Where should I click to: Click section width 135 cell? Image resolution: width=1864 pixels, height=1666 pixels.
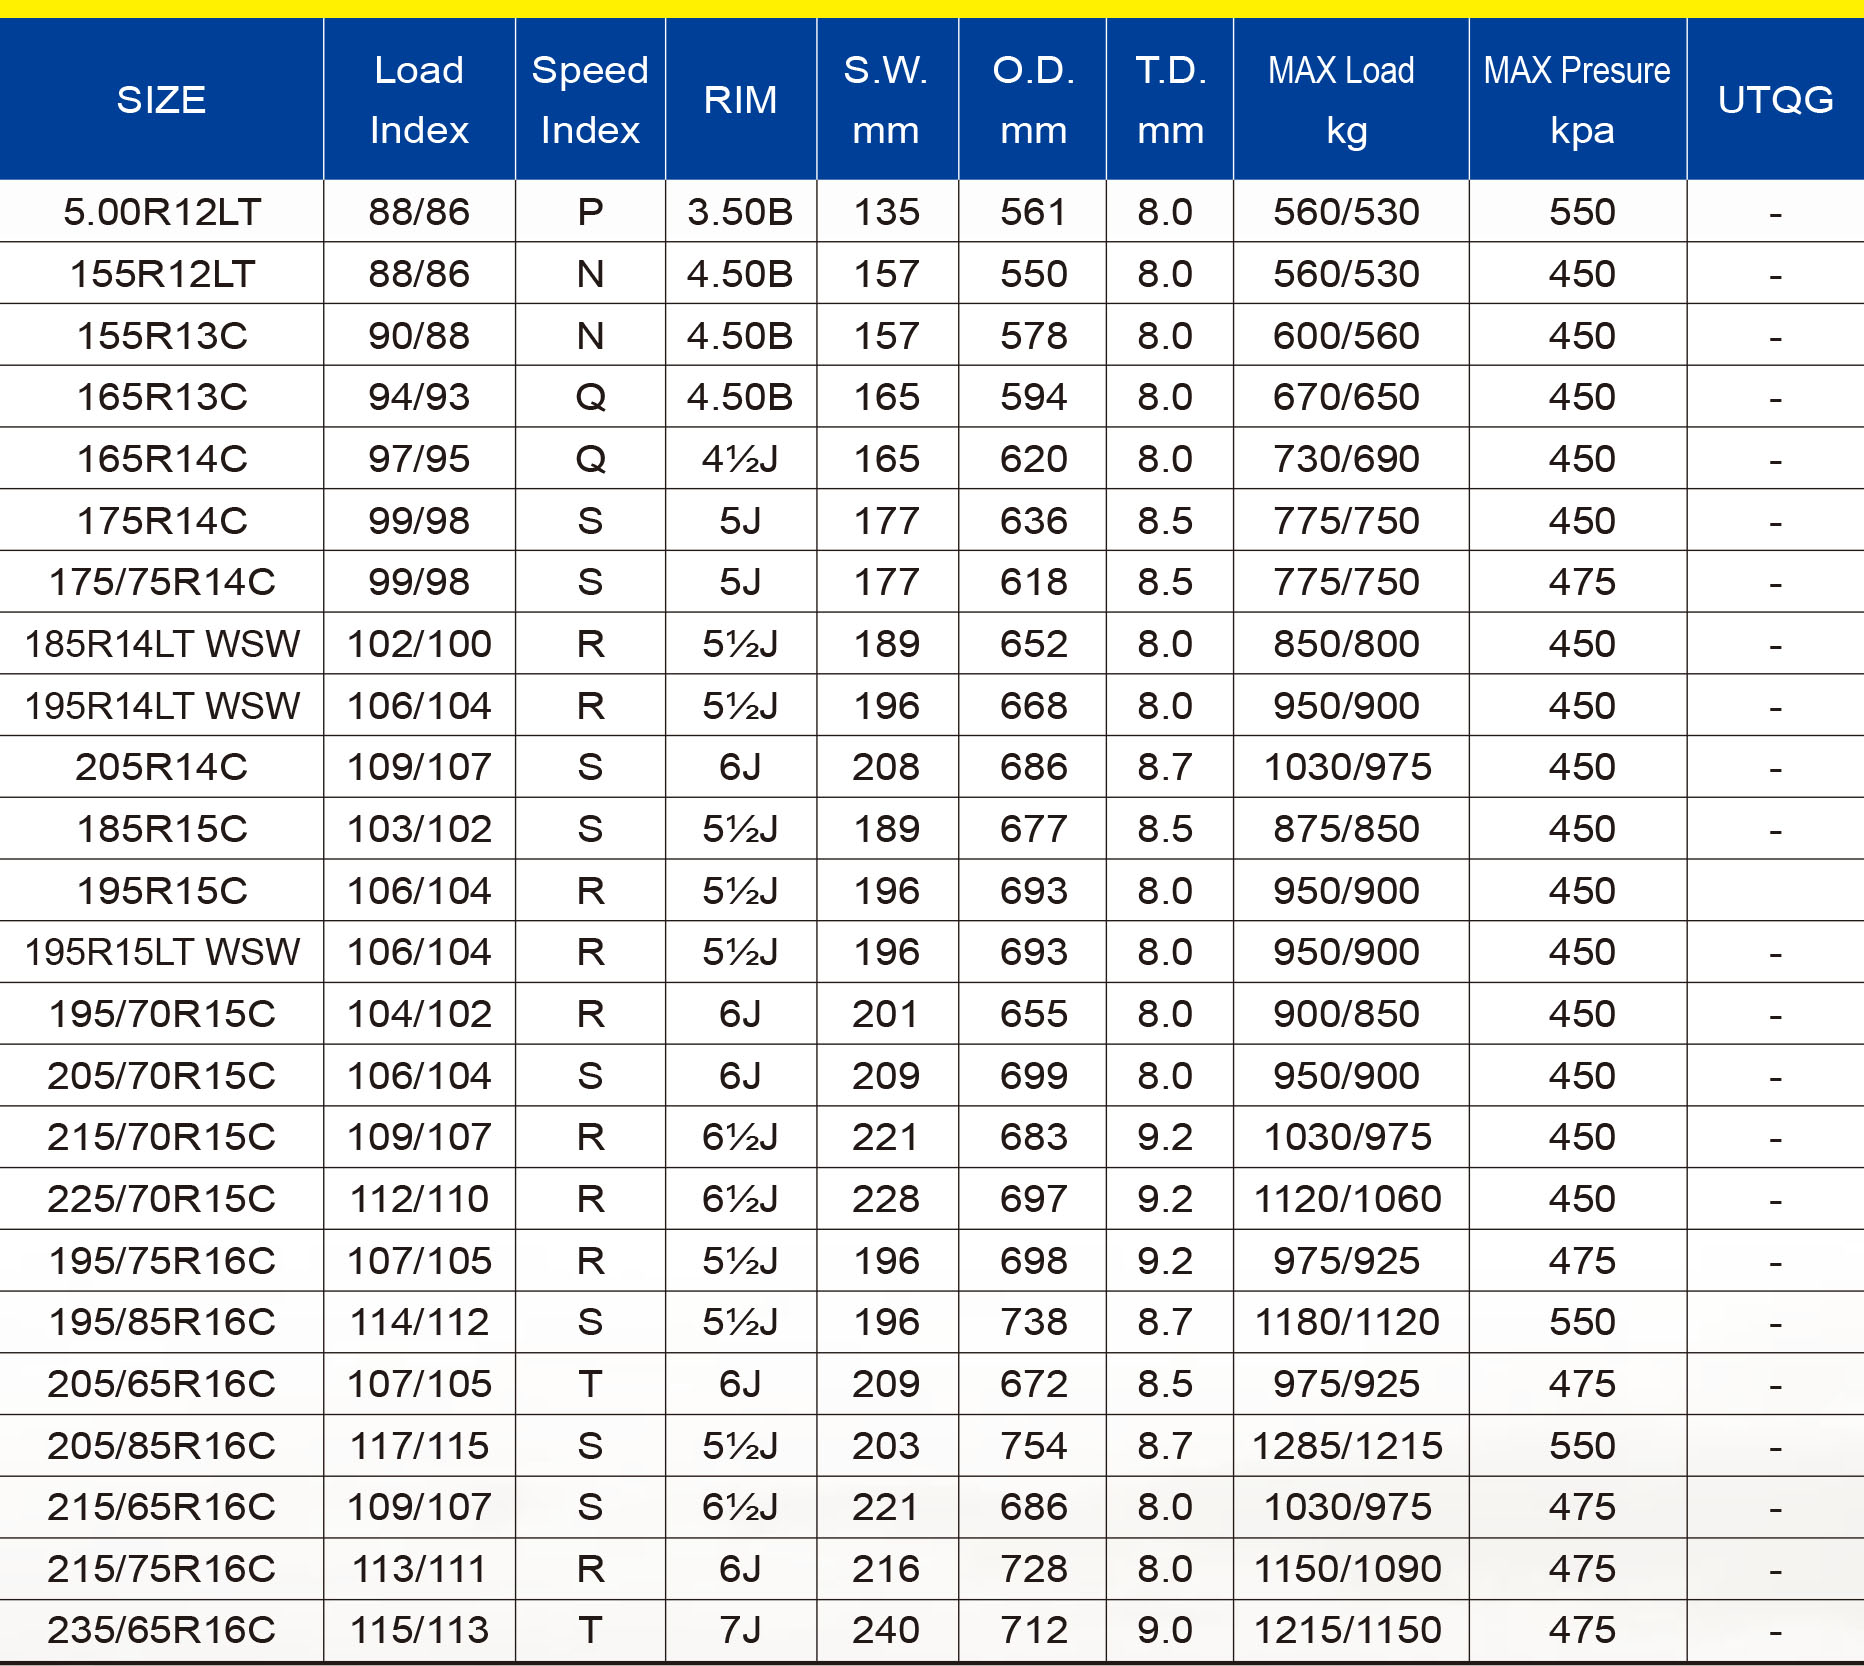tap(887, 212)
